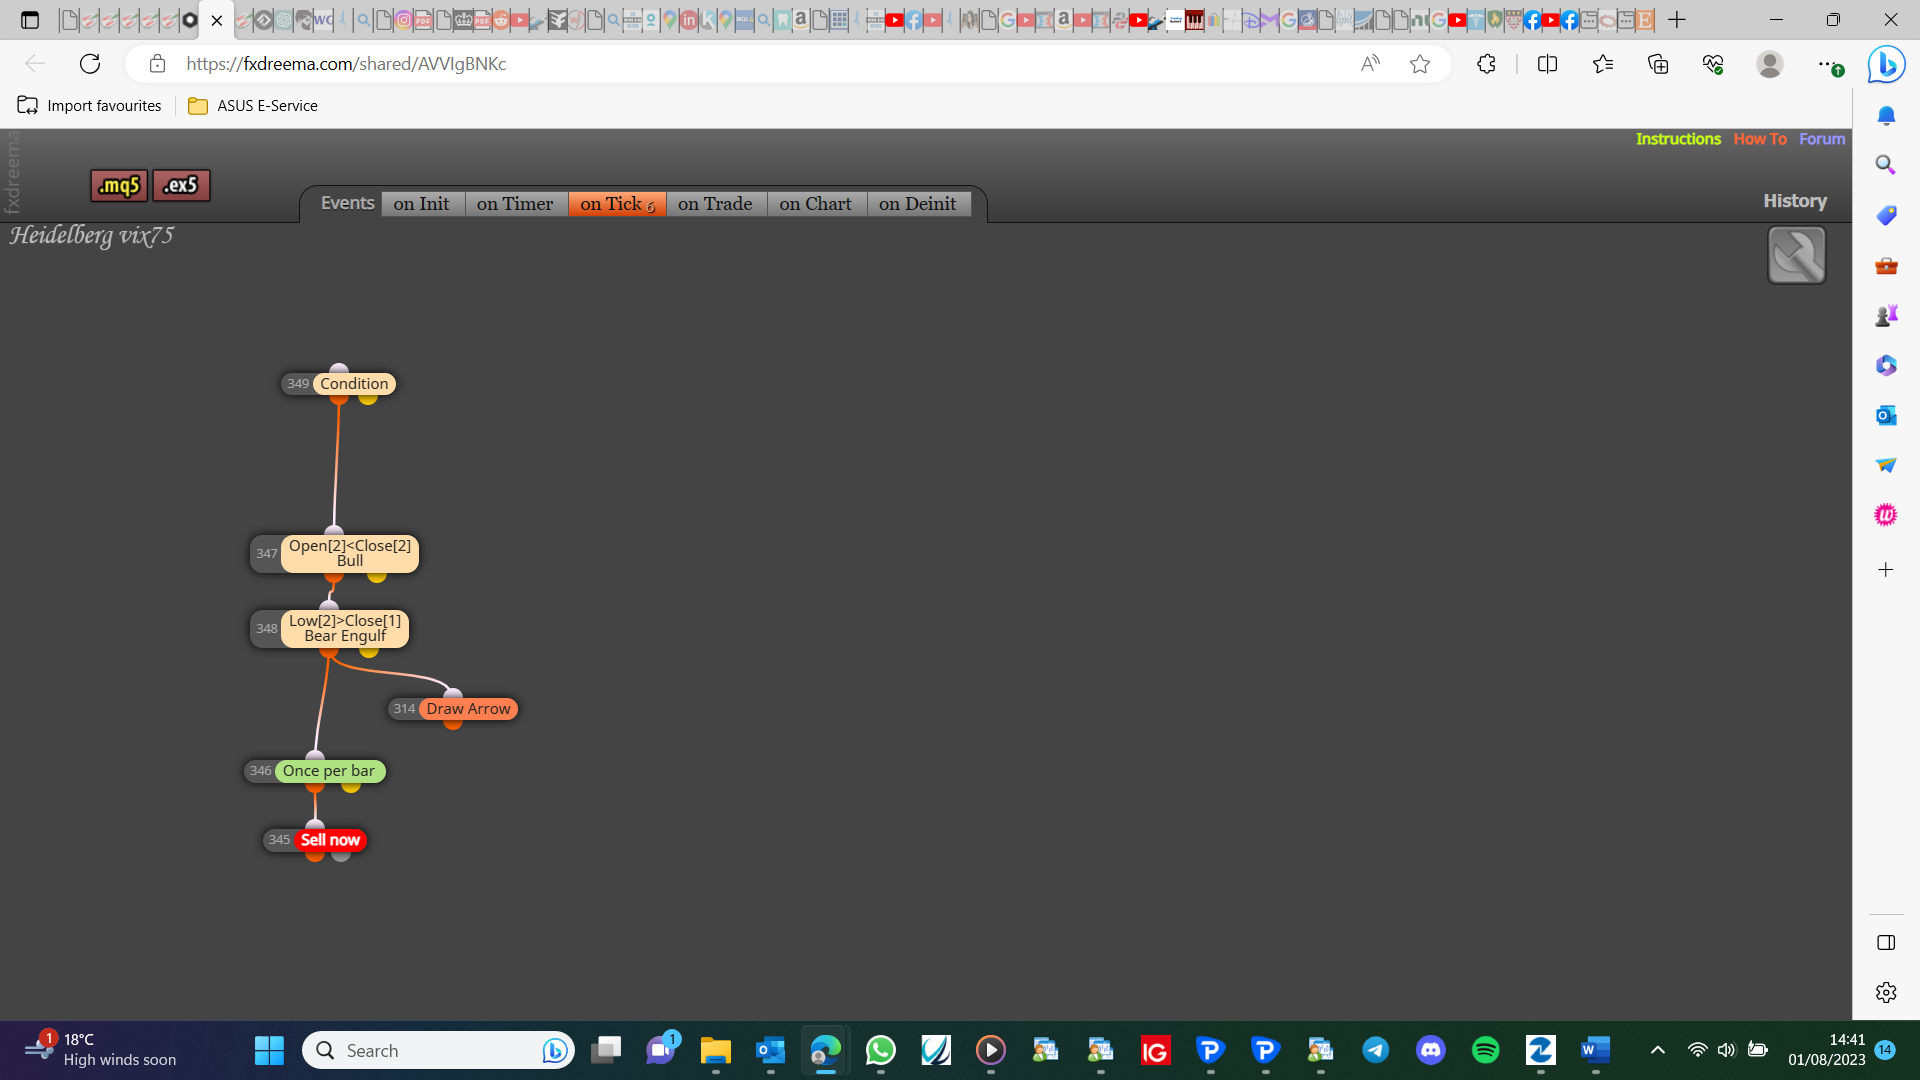Image resolution: width=1920 pixels, height=1080 pixels.
Task: Open sidebar settings gear
Action: pyautogui.click(x=1886, y=992)
